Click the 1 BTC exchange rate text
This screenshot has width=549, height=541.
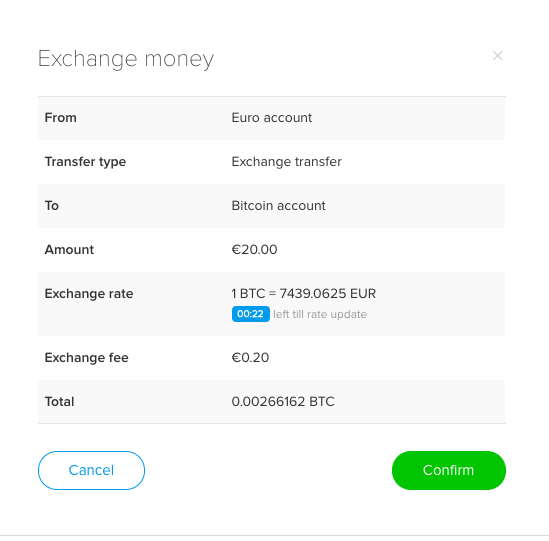pos(304,293)
